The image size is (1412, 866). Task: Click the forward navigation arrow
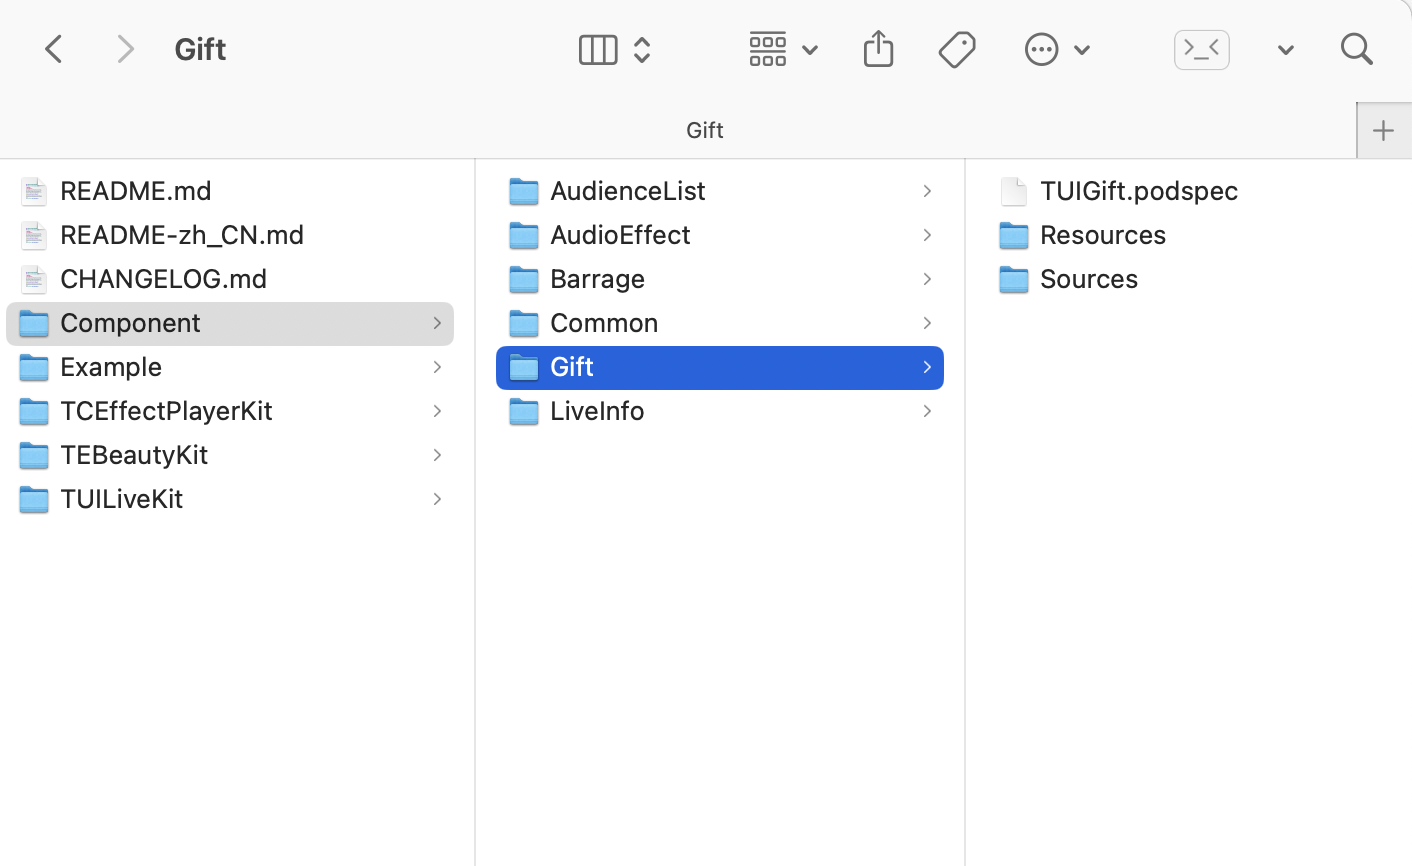tap(125, 49)
